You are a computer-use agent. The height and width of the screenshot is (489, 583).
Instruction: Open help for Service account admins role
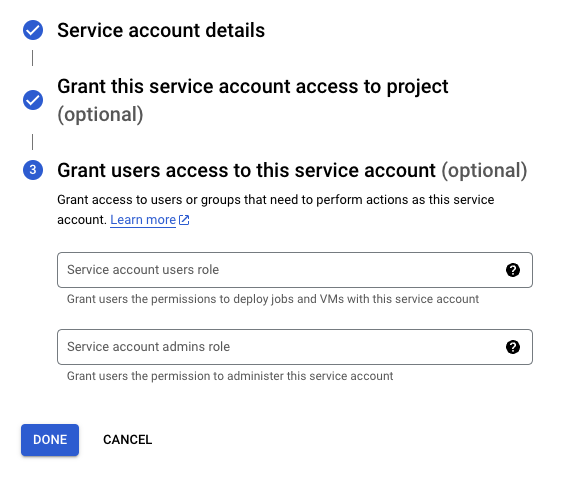513,347
